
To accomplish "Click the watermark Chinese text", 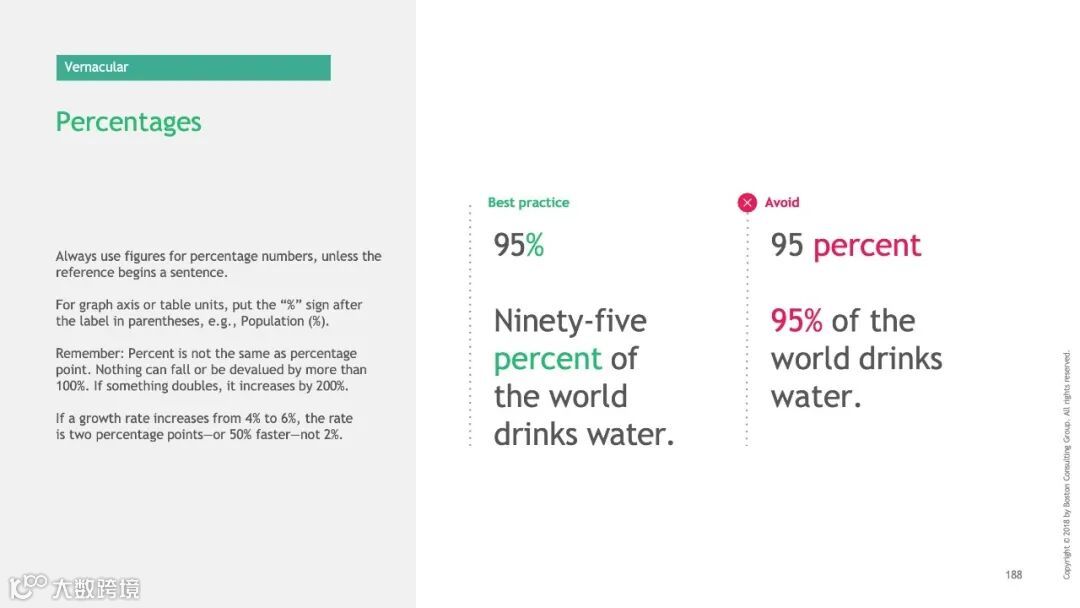I will coord(95,588).
